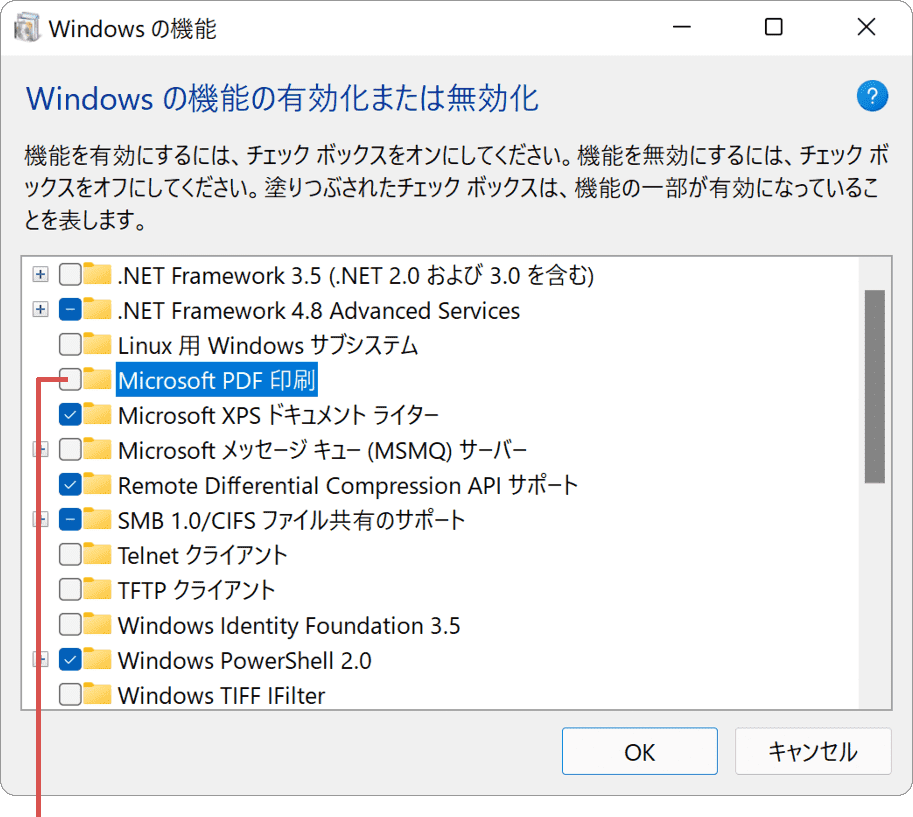Disable Microsoft XPS ドキュメント ライター
913x817 pixels.
(68, 415)
